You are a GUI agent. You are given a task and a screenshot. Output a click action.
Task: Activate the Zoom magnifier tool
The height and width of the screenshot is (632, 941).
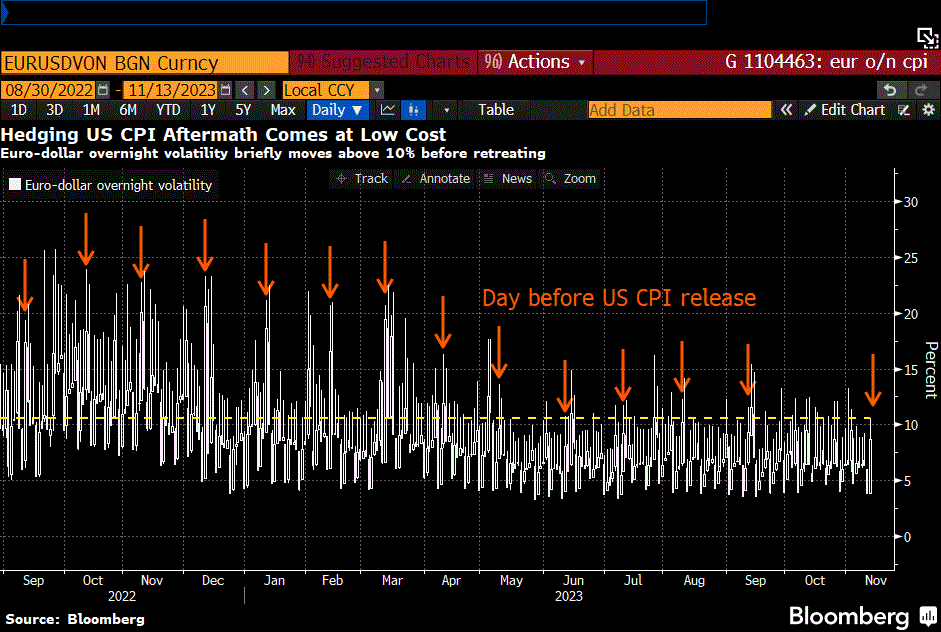[570, 179]
